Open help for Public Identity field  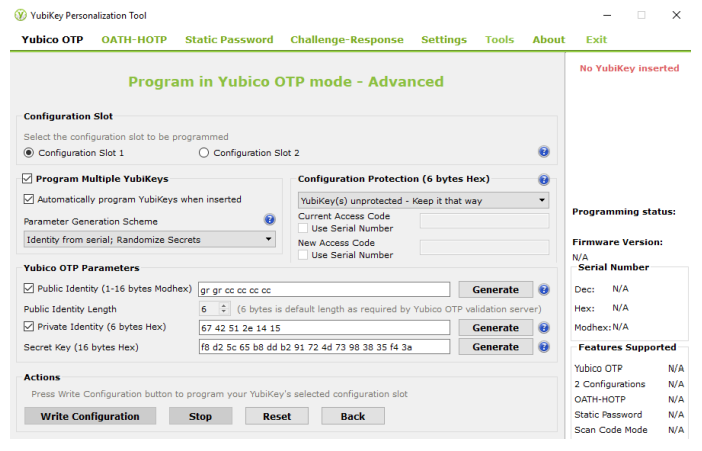pyautogui.click(x=544, y=290)
